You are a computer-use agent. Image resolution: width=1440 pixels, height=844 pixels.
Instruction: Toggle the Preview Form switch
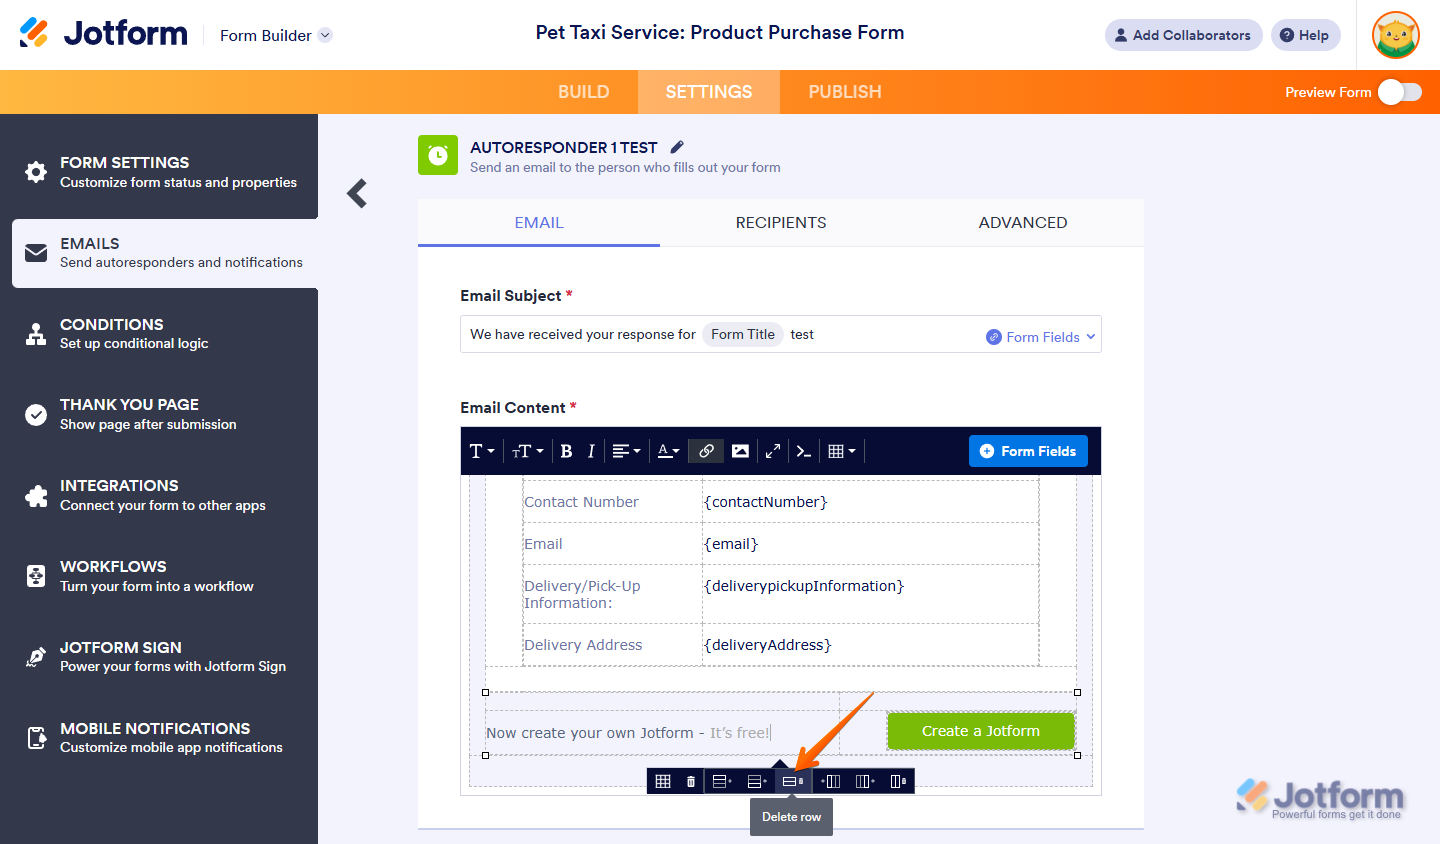coord(1400,92)
